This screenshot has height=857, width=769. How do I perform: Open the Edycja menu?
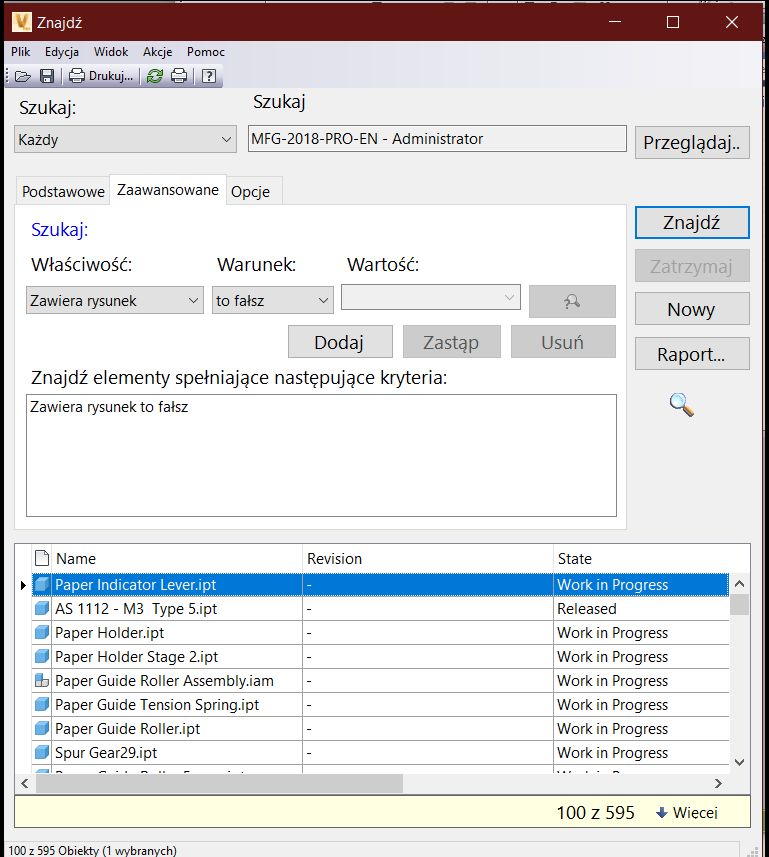click(x=62, y=52)
